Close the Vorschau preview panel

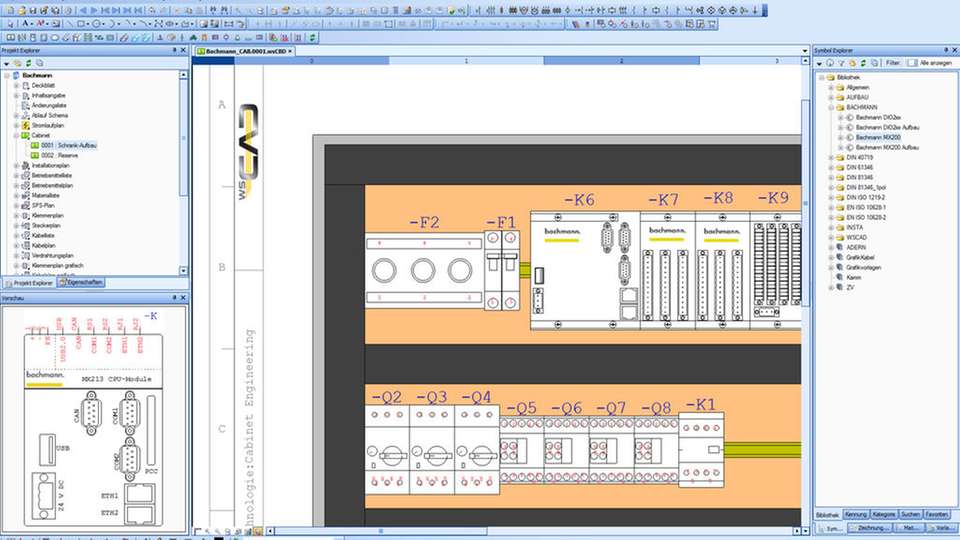183,298
